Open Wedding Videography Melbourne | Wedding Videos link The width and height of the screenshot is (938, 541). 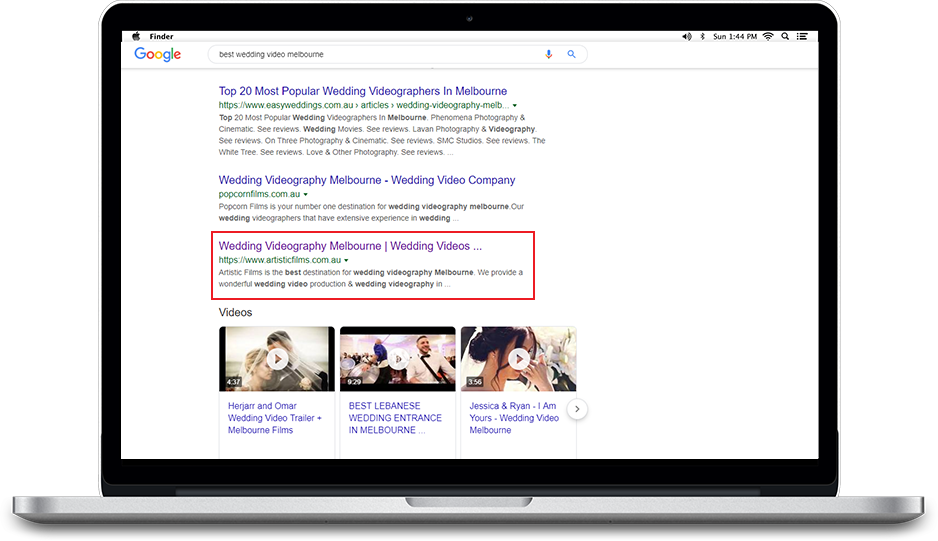pyautogui.click(x=350, y=246)
